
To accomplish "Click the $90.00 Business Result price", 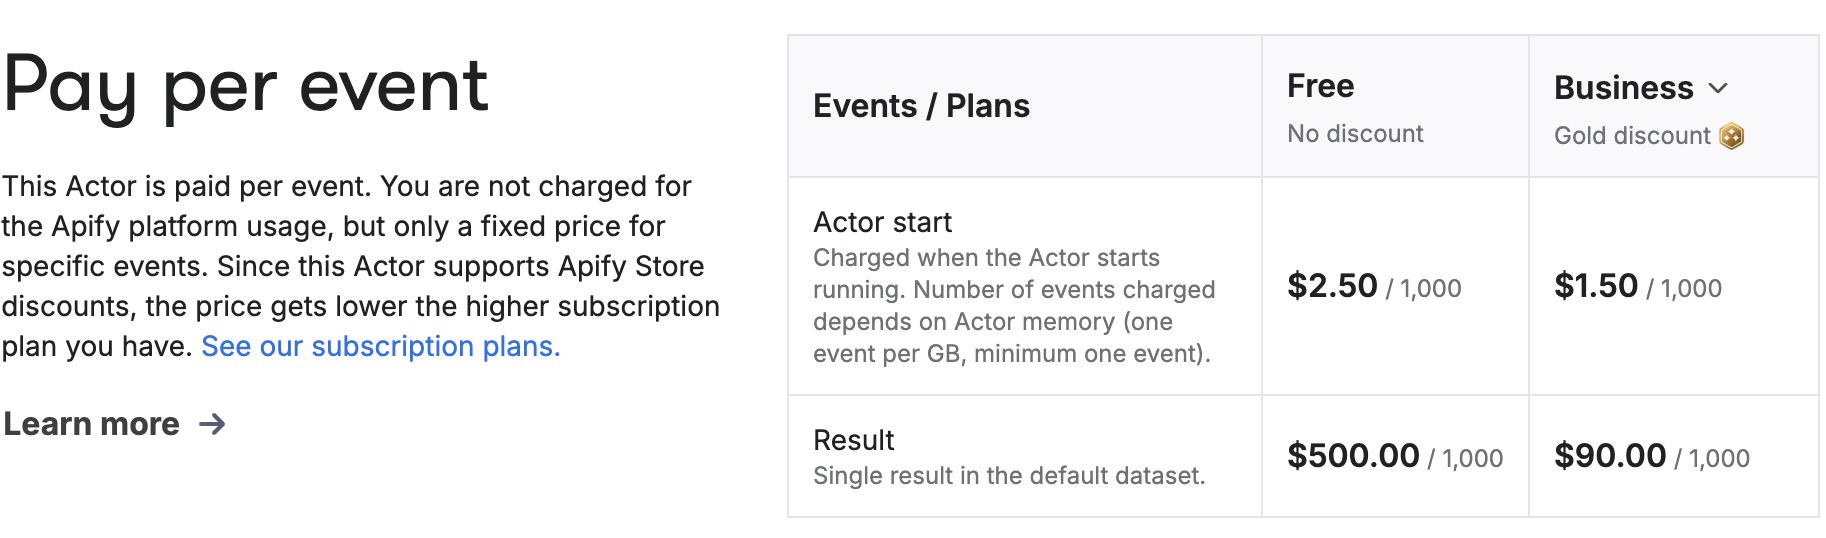I will point(1610,456).
